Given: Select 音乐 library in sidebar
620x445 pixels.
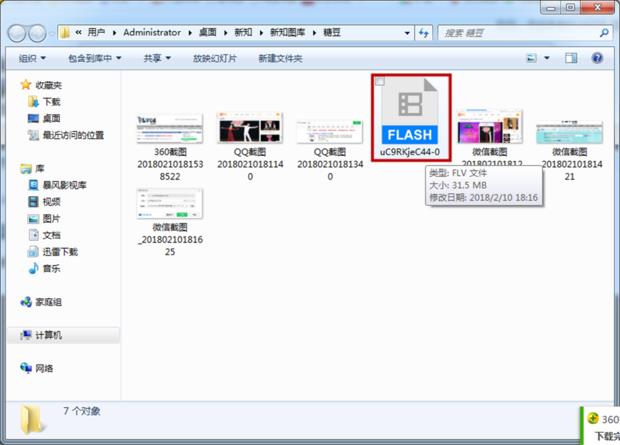Looking at the screenshot, I should point(50,268).
